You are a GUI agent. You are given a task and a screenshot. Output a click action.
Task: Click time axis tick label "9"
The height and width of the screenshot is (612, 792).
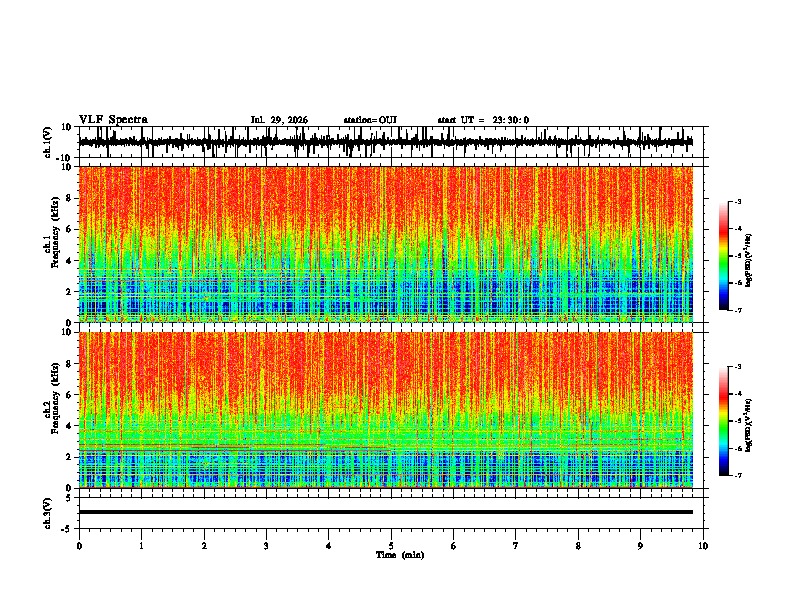[x=640, y=546]
